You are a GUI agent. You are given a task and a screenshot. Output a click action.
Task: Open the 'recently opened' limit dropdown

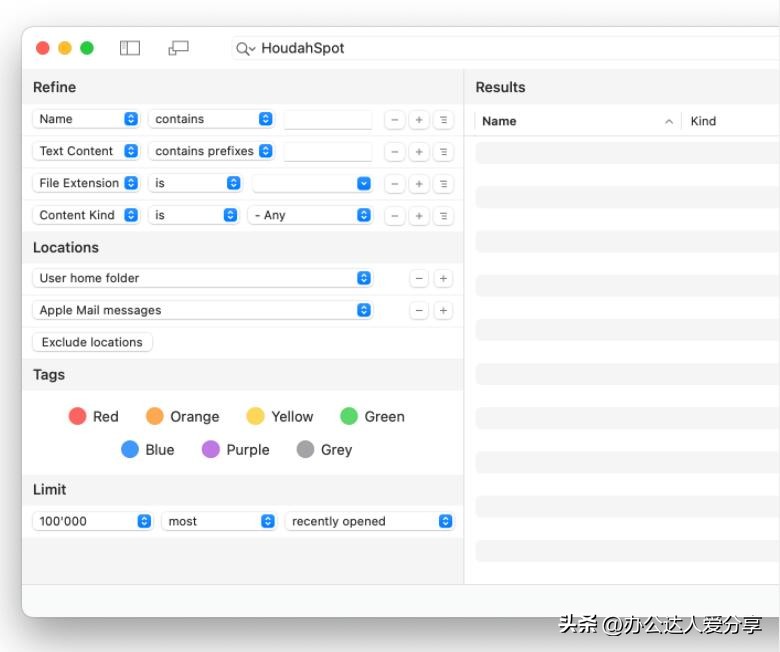tap(370, 521)
